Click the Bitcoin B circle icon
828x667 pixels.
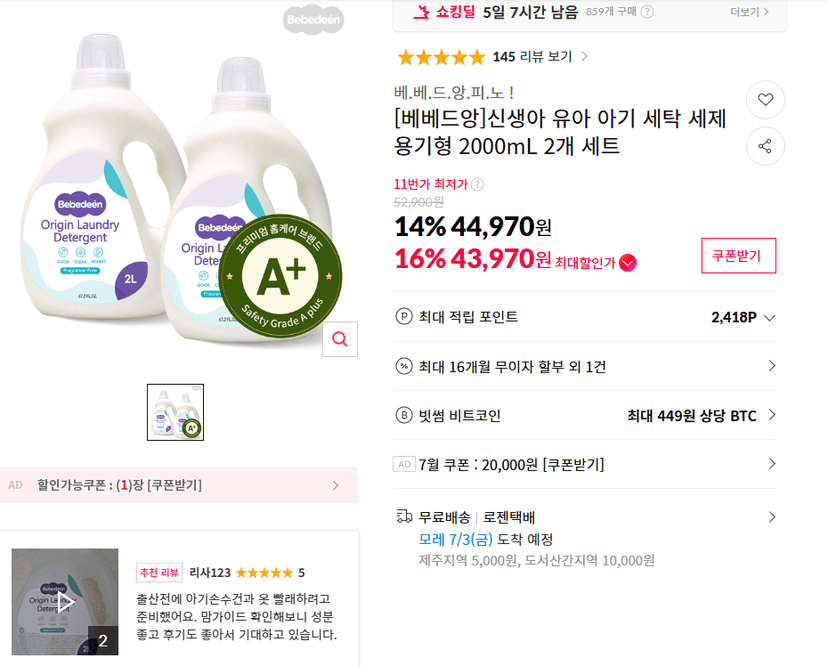coord(404,415)
